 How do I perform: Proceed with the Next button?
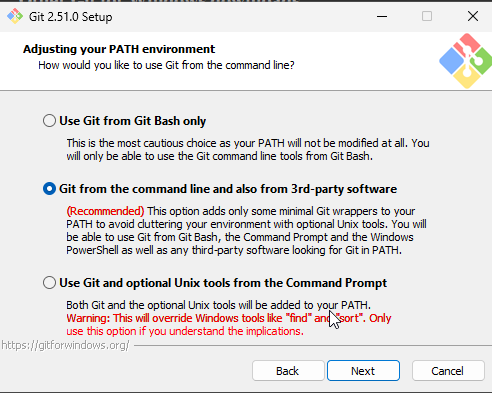(x=363, y=371)
